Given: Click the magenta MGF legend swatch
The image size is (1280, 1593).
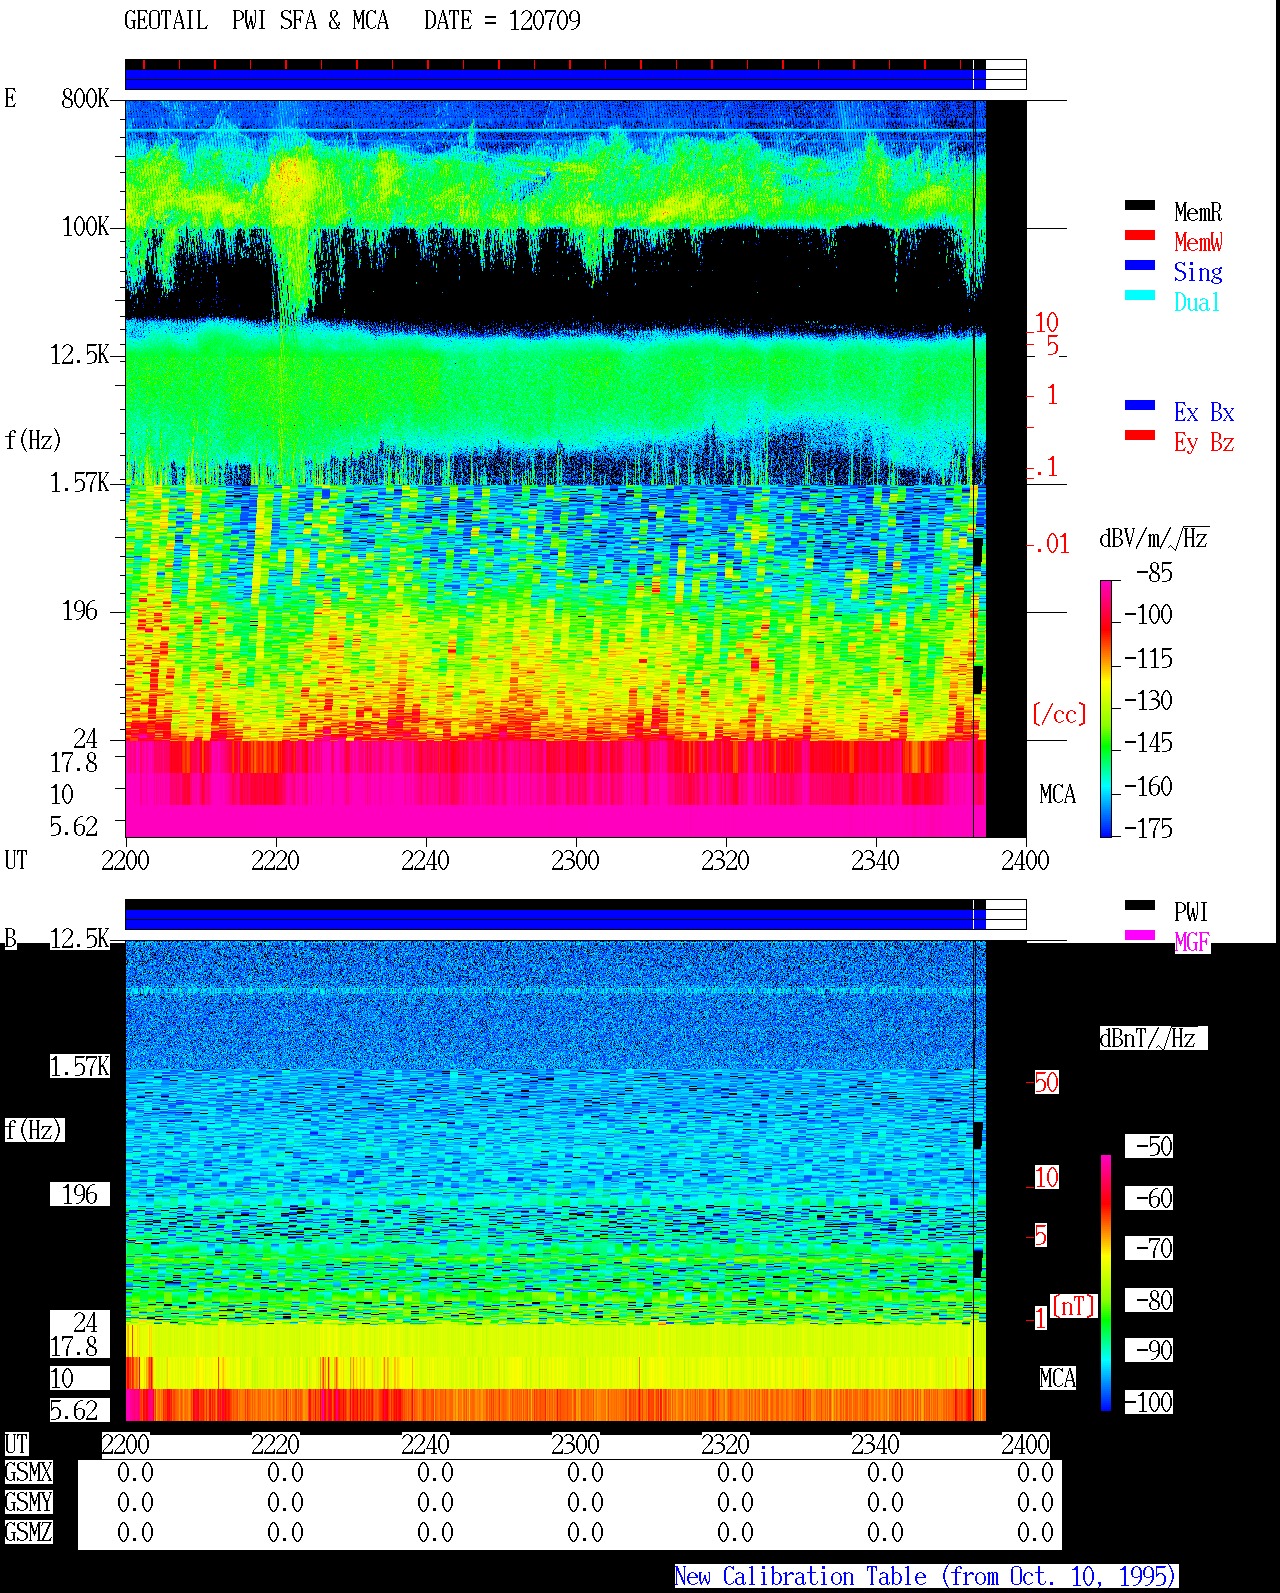Looking at the screenshot, I should 1140,936.
